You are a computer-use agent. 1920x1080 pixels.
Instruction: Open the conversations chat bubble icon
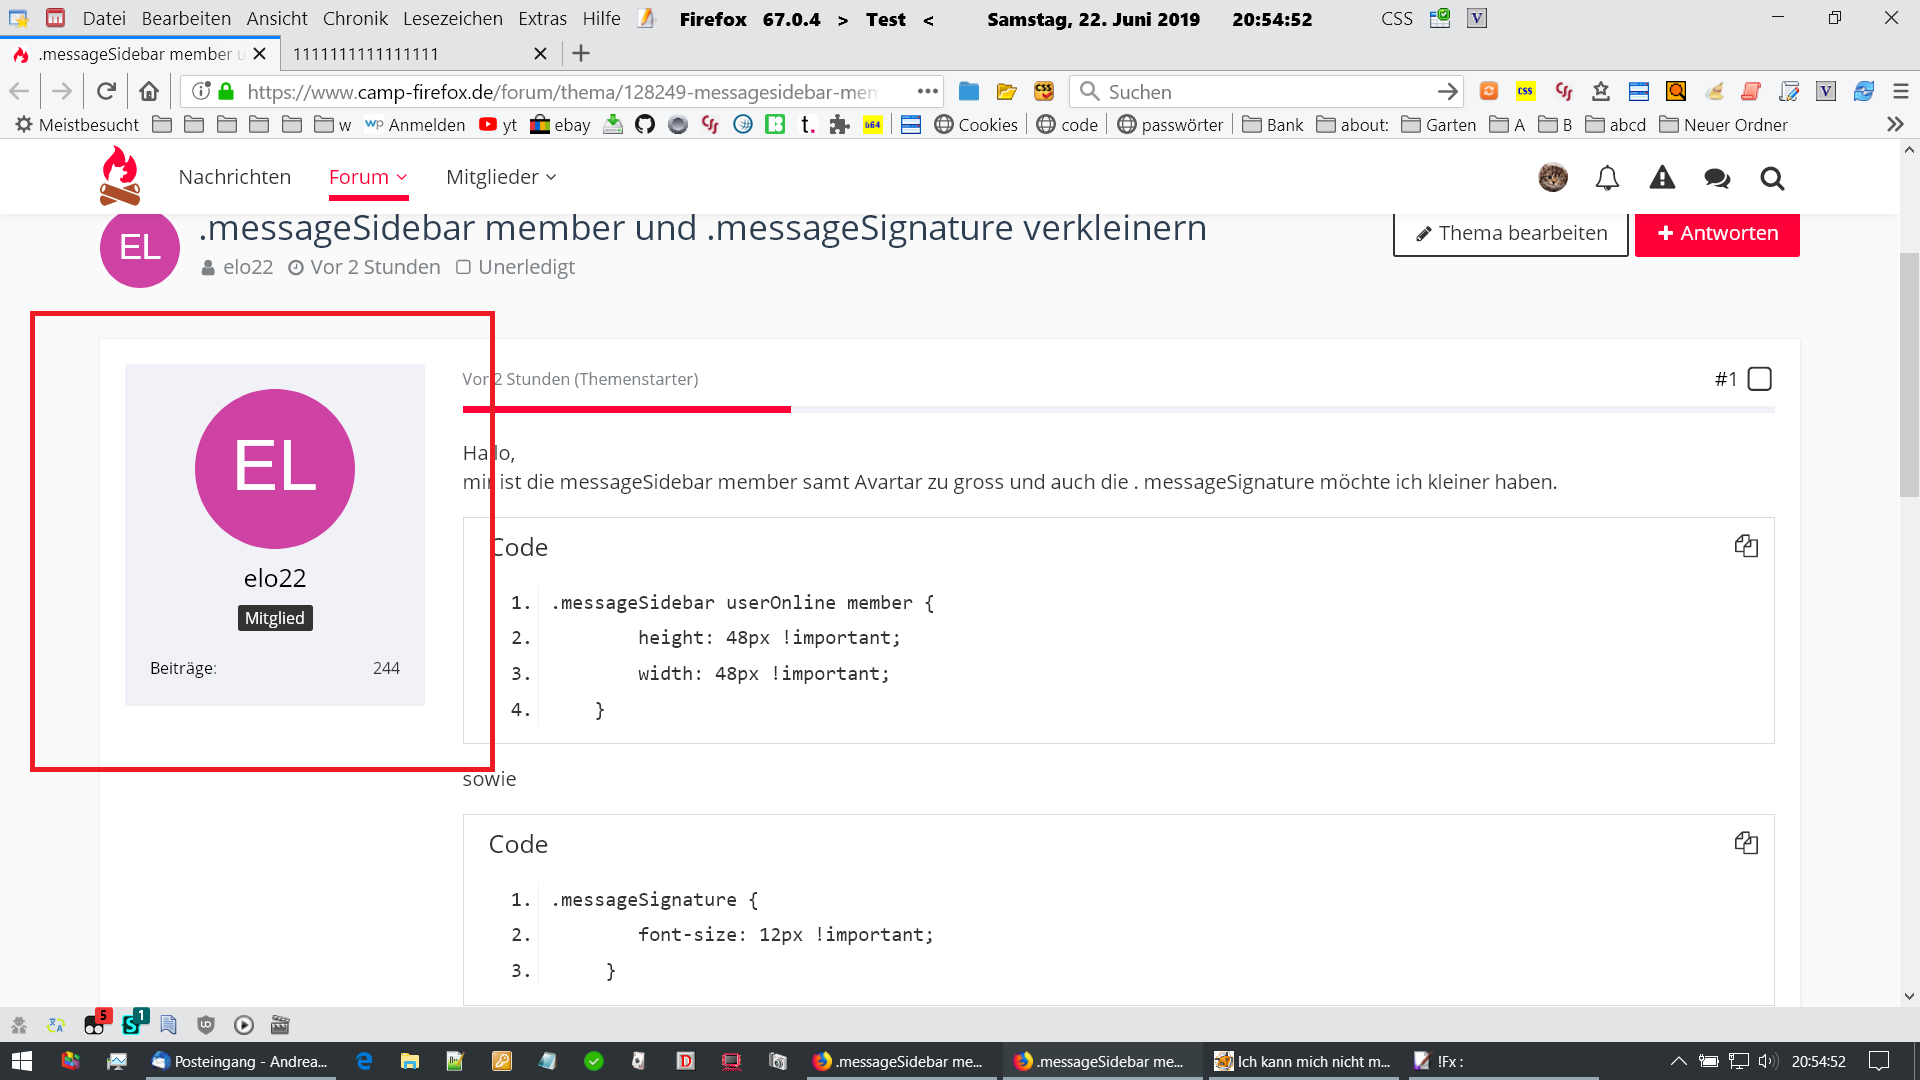(1717, 178)
